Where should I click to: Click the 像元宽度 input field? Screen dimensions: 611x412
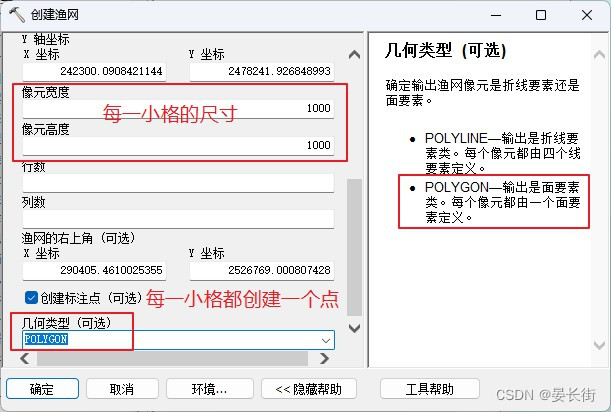click(178, 108)
